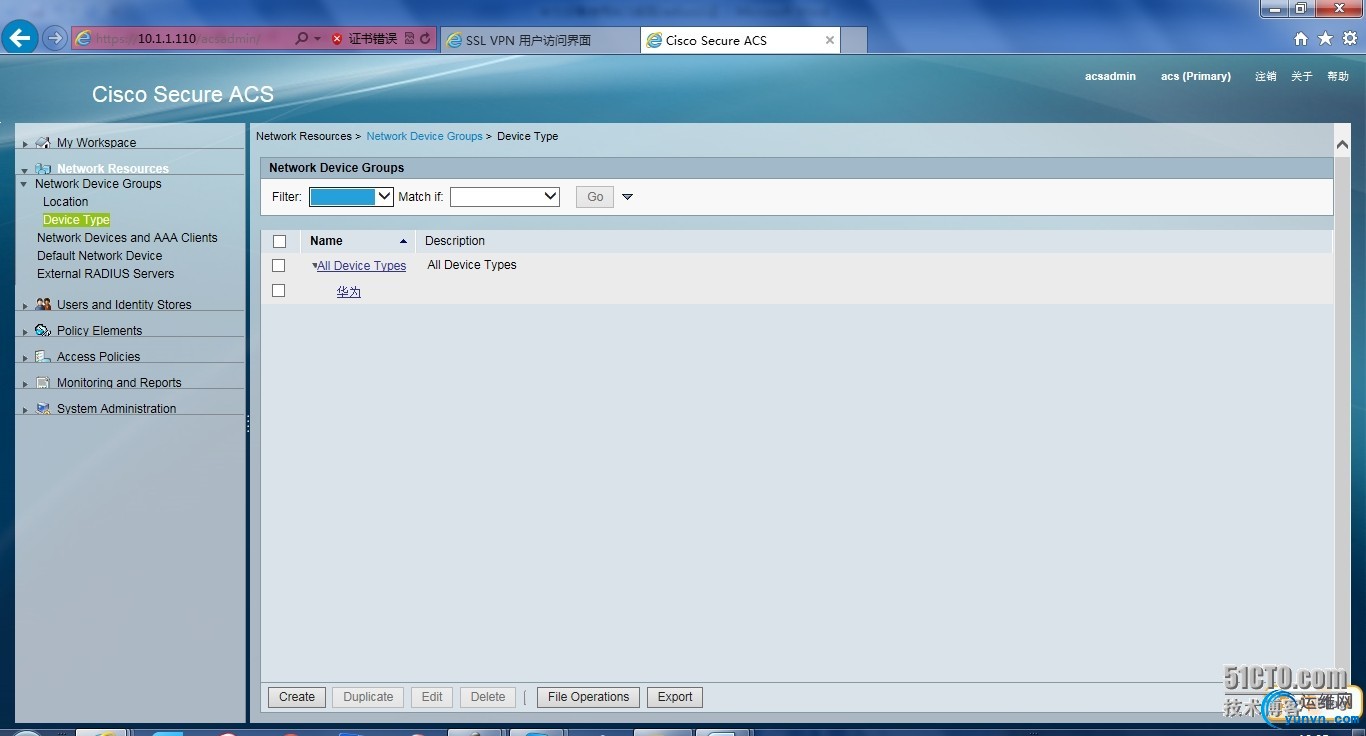
Task: Click the Duplicate button
Action: [x=368, y=697]
